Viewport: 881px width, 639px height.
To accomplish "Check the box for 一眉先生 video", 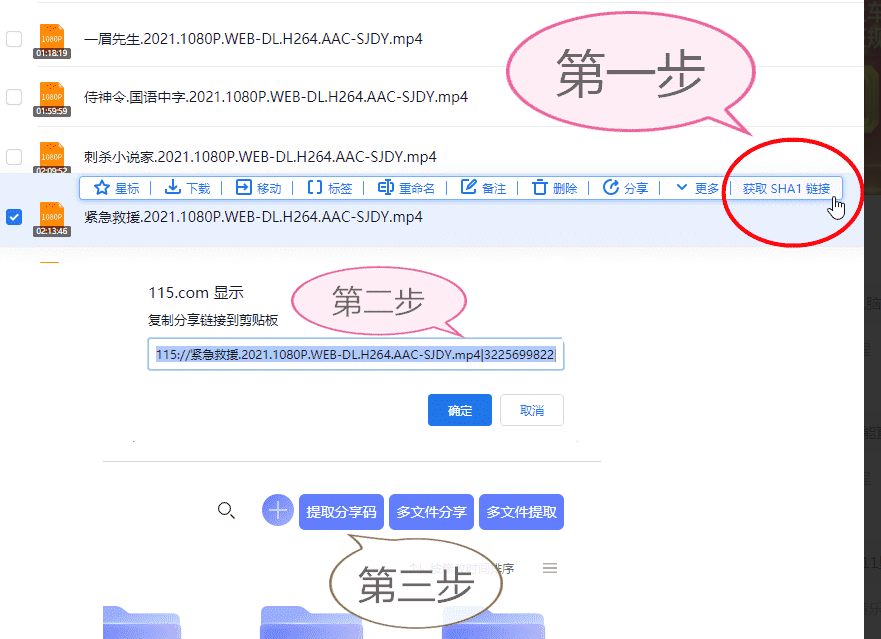I will (14, 39).
